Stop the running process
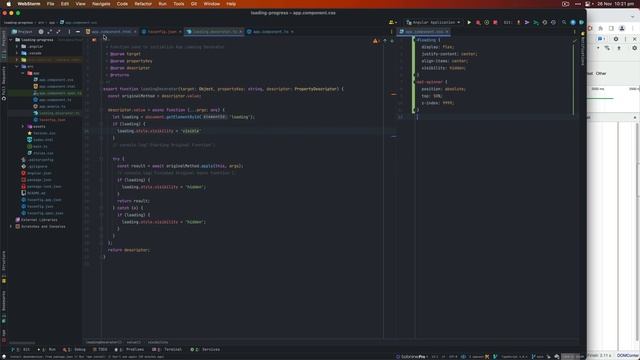The image size is (640, 360). [x=495, y=22]
